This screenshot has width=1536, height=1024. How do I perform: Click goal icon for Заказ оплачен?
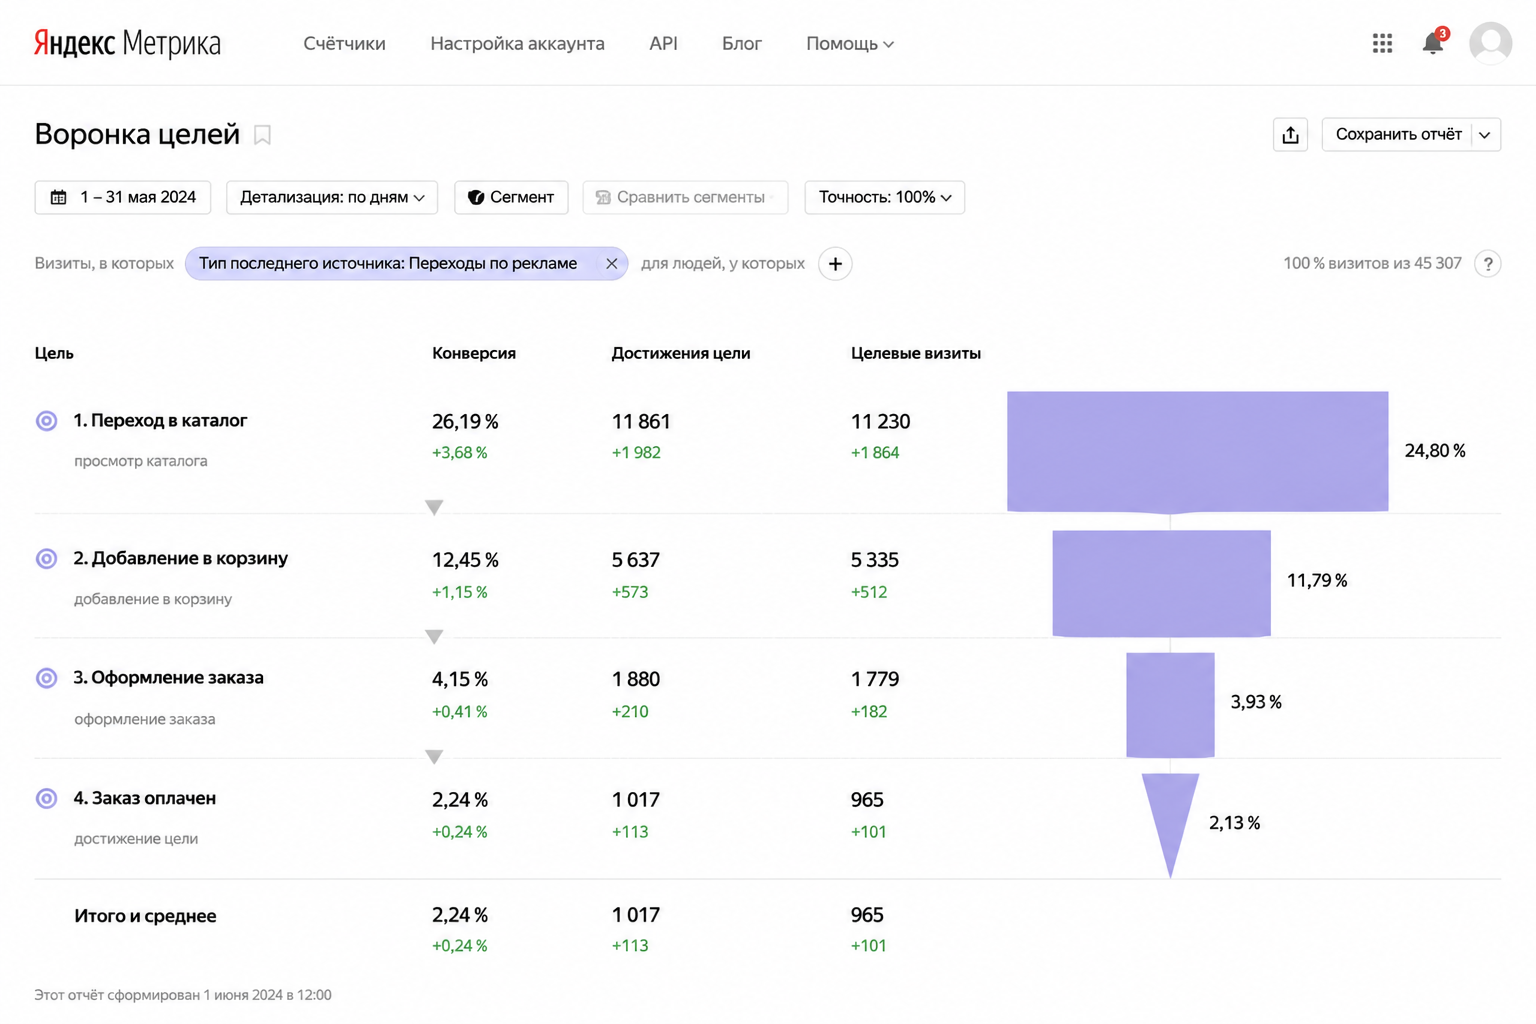(x=46, y=798)
